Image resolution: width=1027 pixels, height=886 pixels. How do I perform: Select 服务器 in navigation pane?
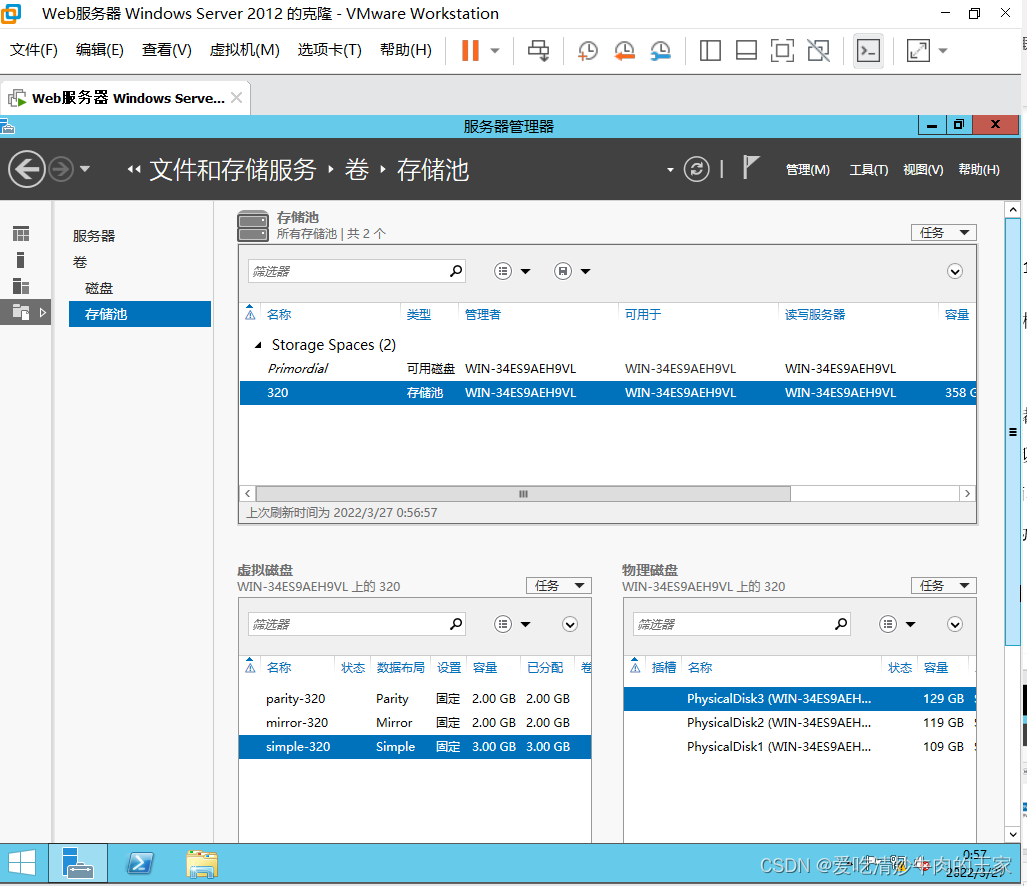point(94,236)
